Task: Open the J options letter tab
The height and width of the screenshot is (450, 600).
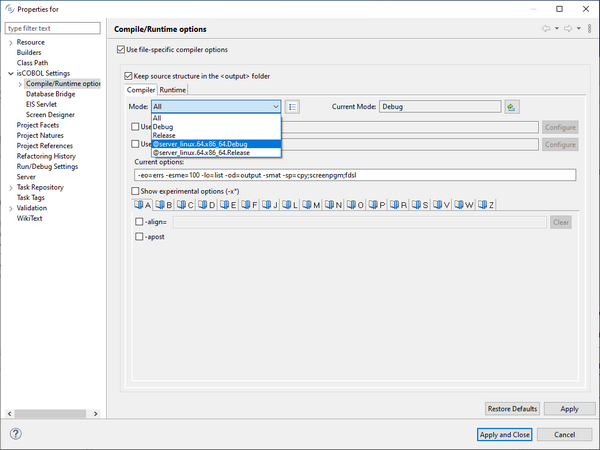Action: (x=269, y=205)
